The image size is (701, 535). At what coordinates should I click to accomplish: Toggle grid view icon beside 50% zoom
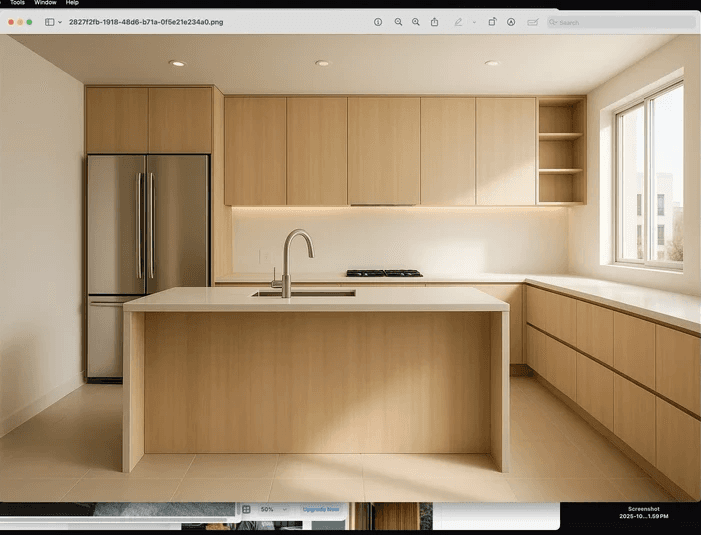(246, 509)
